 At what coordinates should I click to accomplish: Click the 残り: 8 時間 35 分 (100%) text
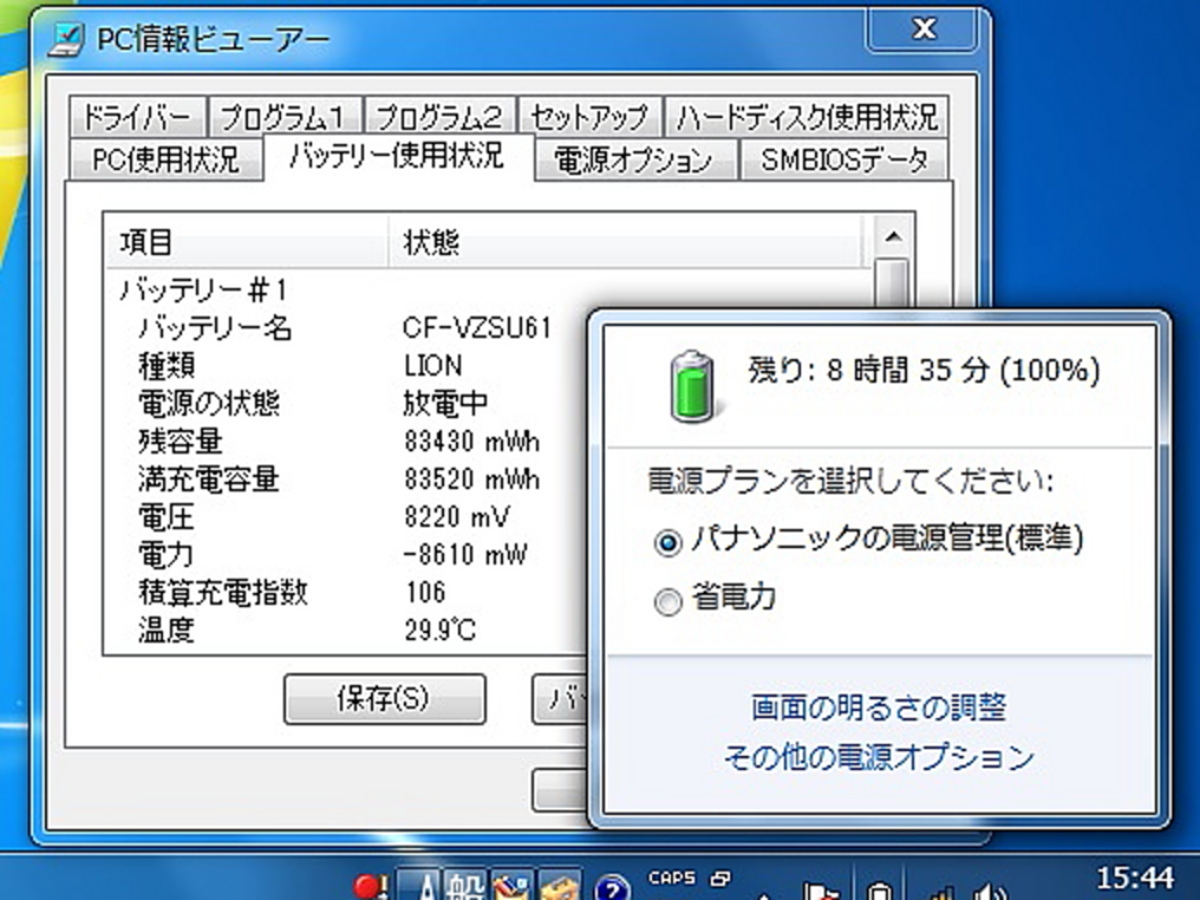(x=924, y=371)
